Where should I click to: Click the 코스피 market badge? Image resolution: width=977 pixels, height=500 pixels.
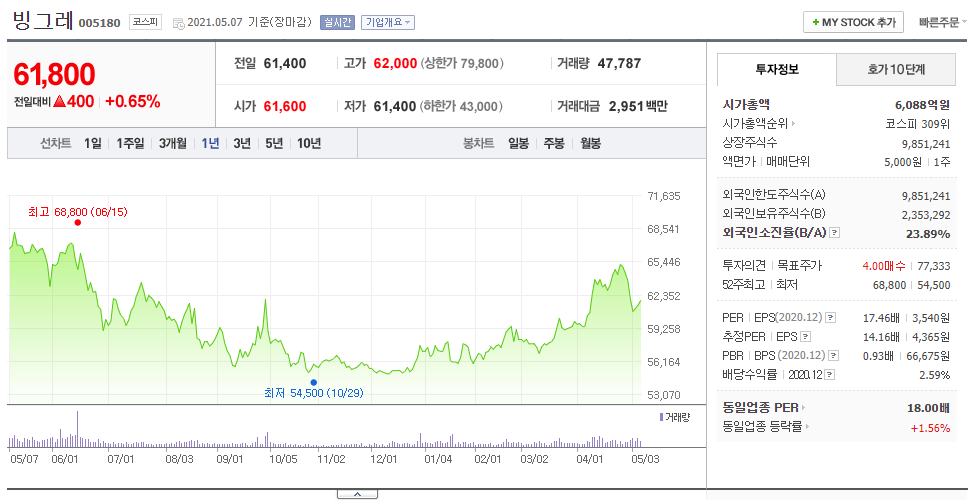click(145, 22)
